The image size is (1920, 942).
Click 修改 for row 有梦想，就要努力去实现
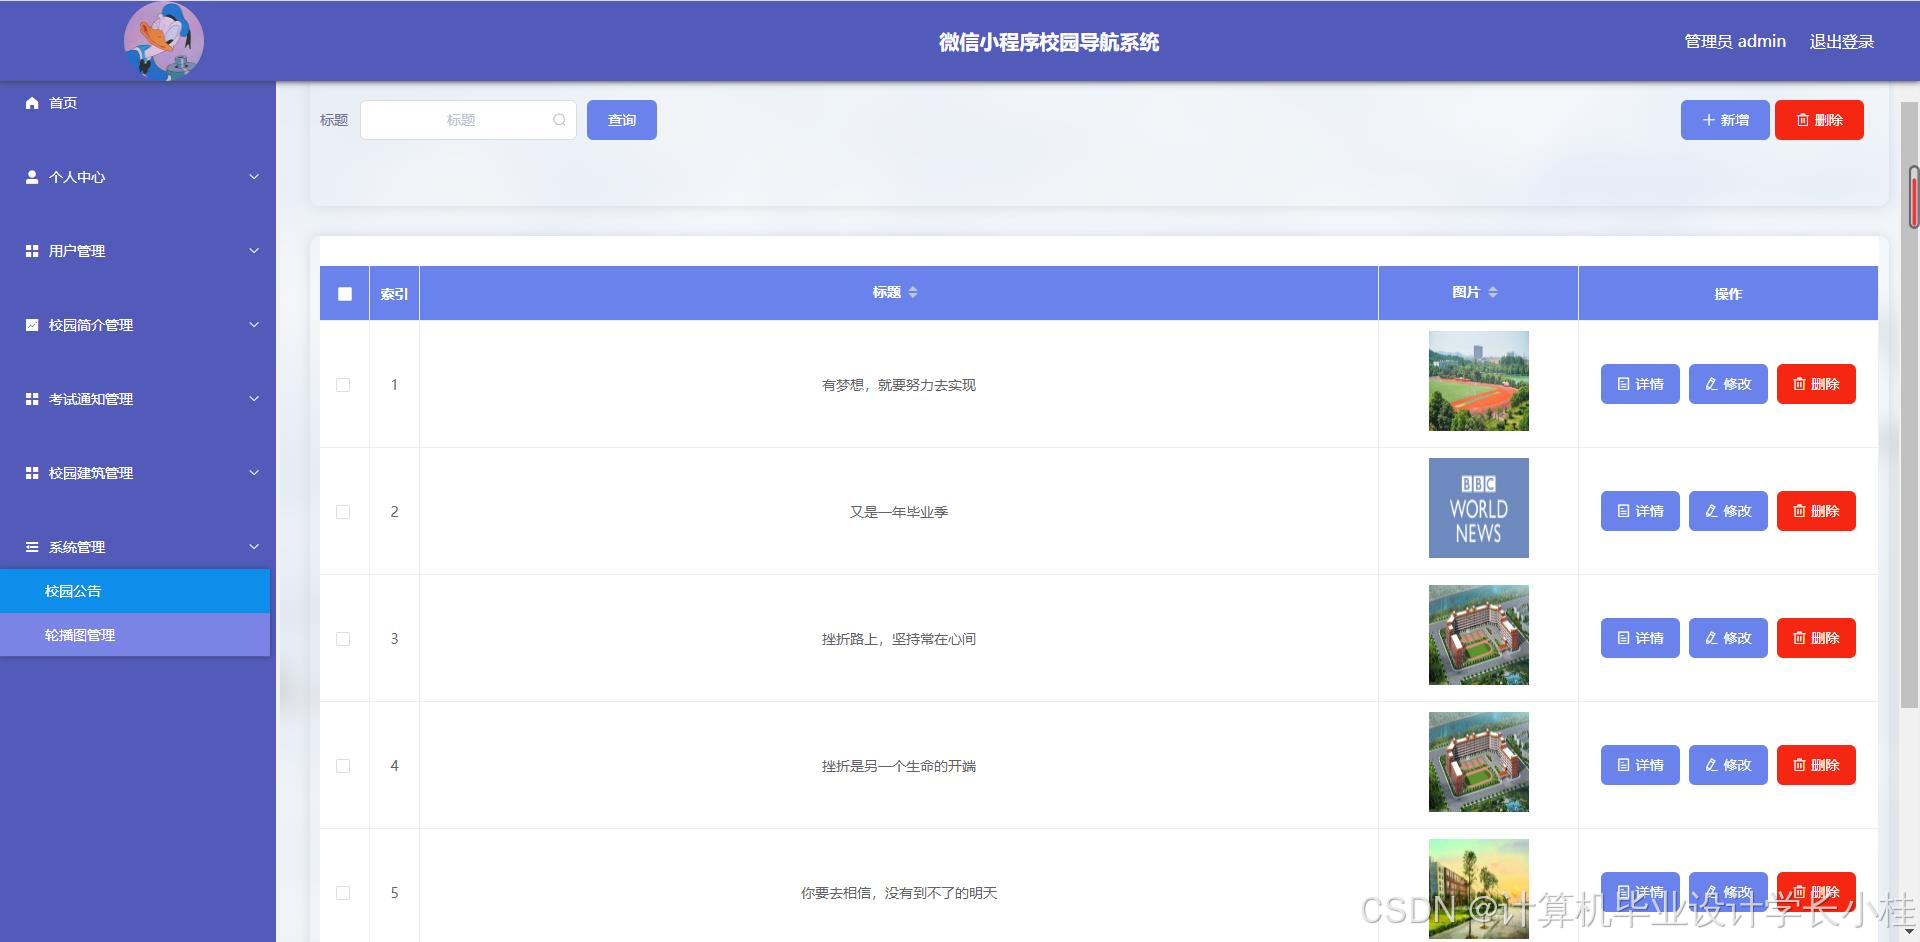[x=1728, y=384]
